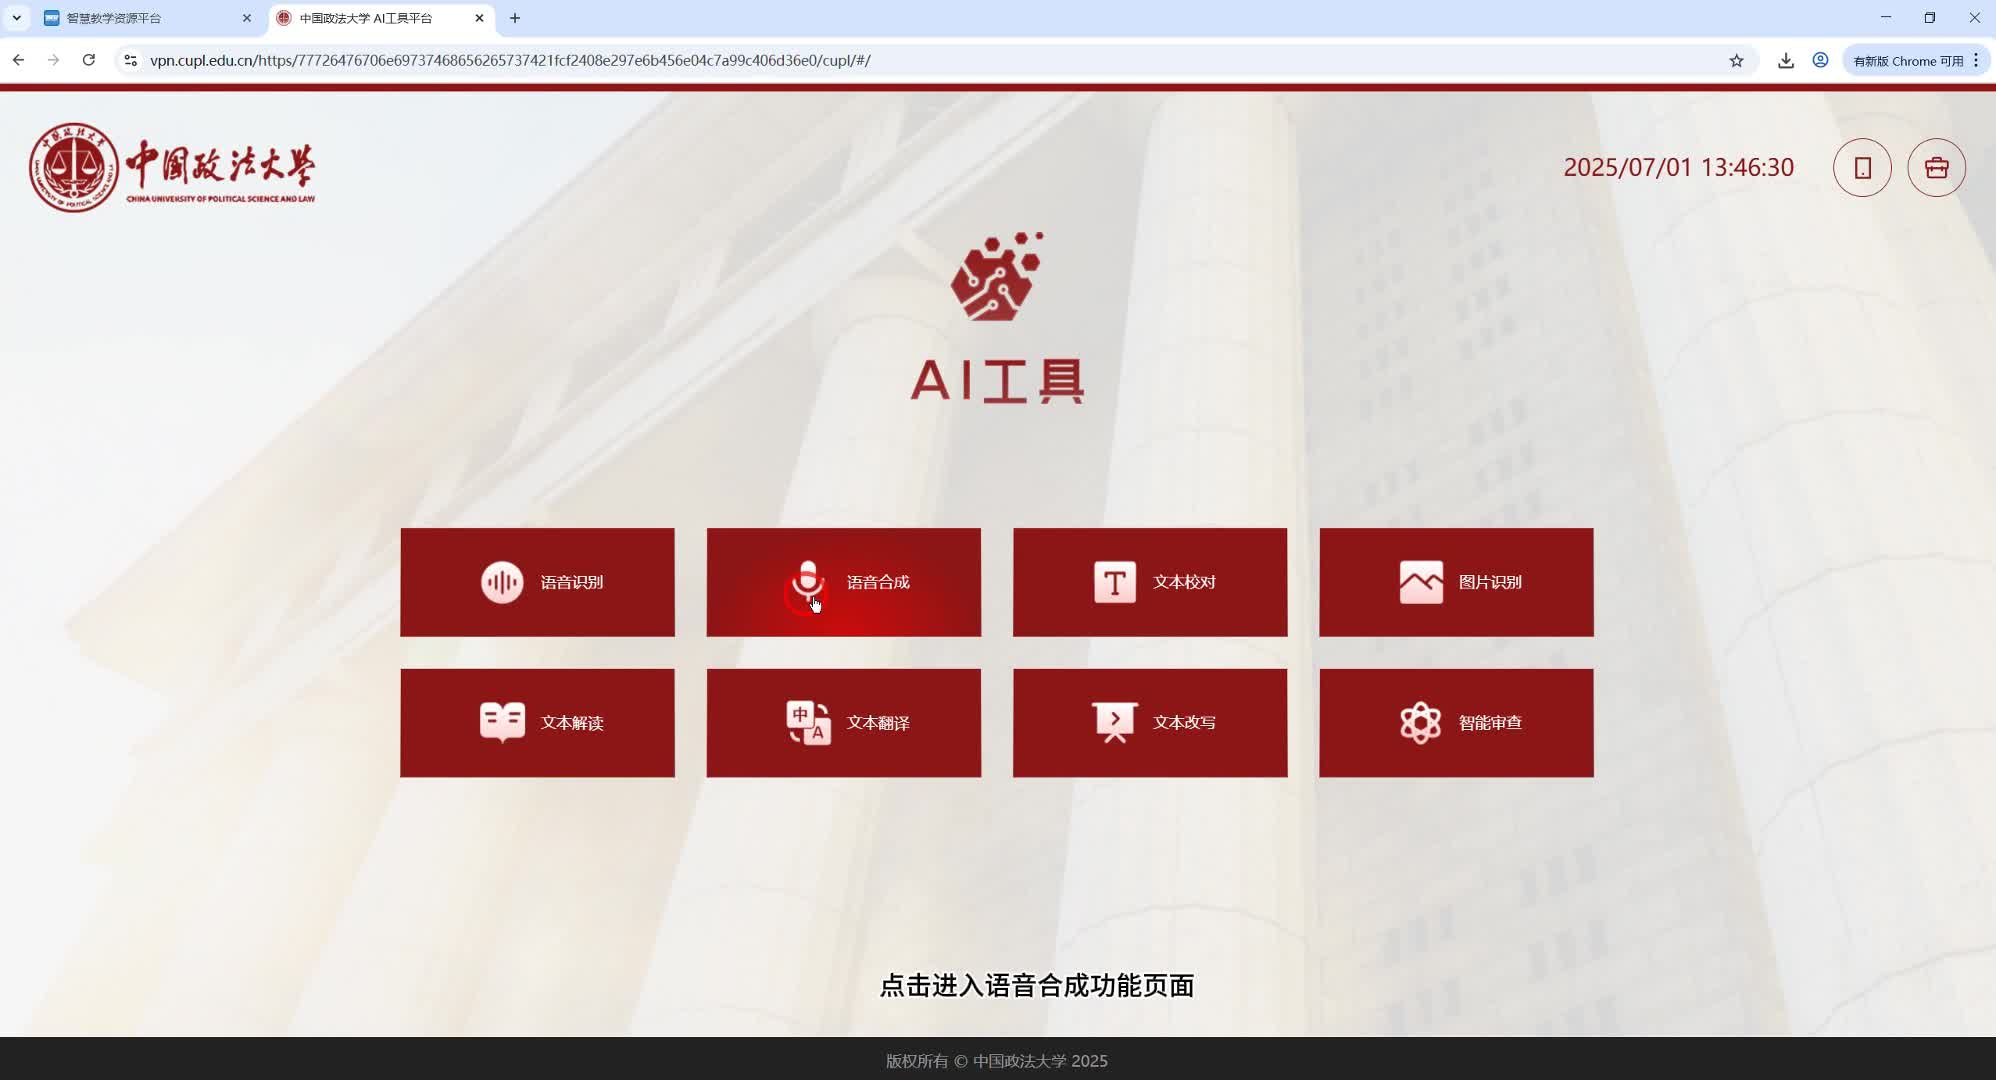Select the 语音识别 speech recognition tool
1996x1080 pixels.
[537, 582]
